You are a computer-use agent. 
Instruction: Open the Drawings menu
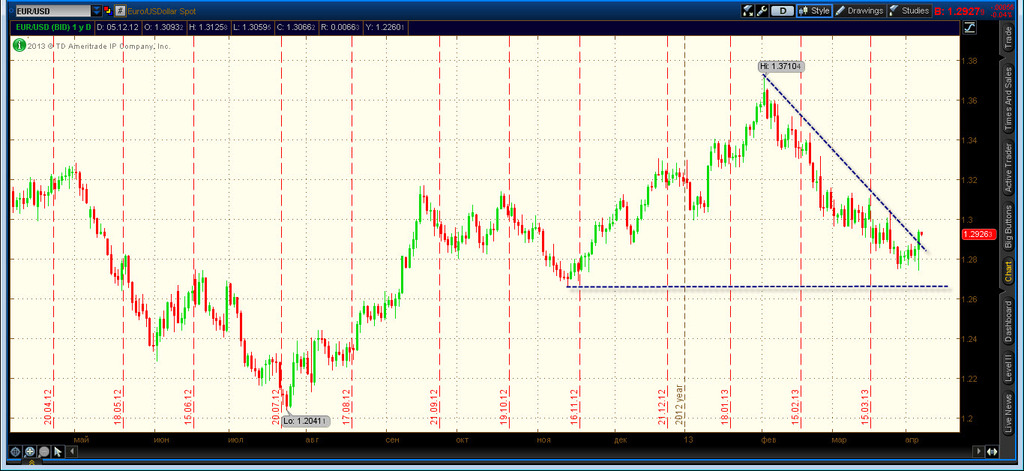[x=859, y=10]
